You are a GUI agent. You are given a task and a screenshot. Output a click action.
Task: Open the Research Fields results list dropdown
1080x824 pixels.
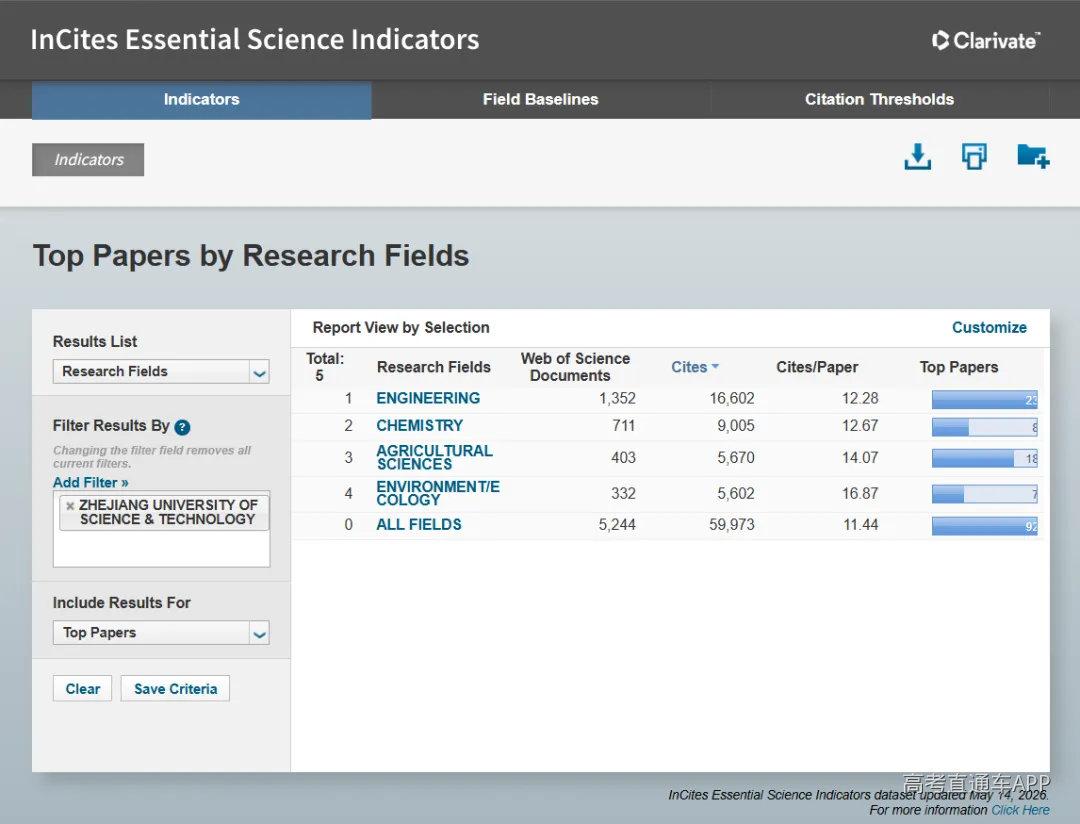(161, 371)
